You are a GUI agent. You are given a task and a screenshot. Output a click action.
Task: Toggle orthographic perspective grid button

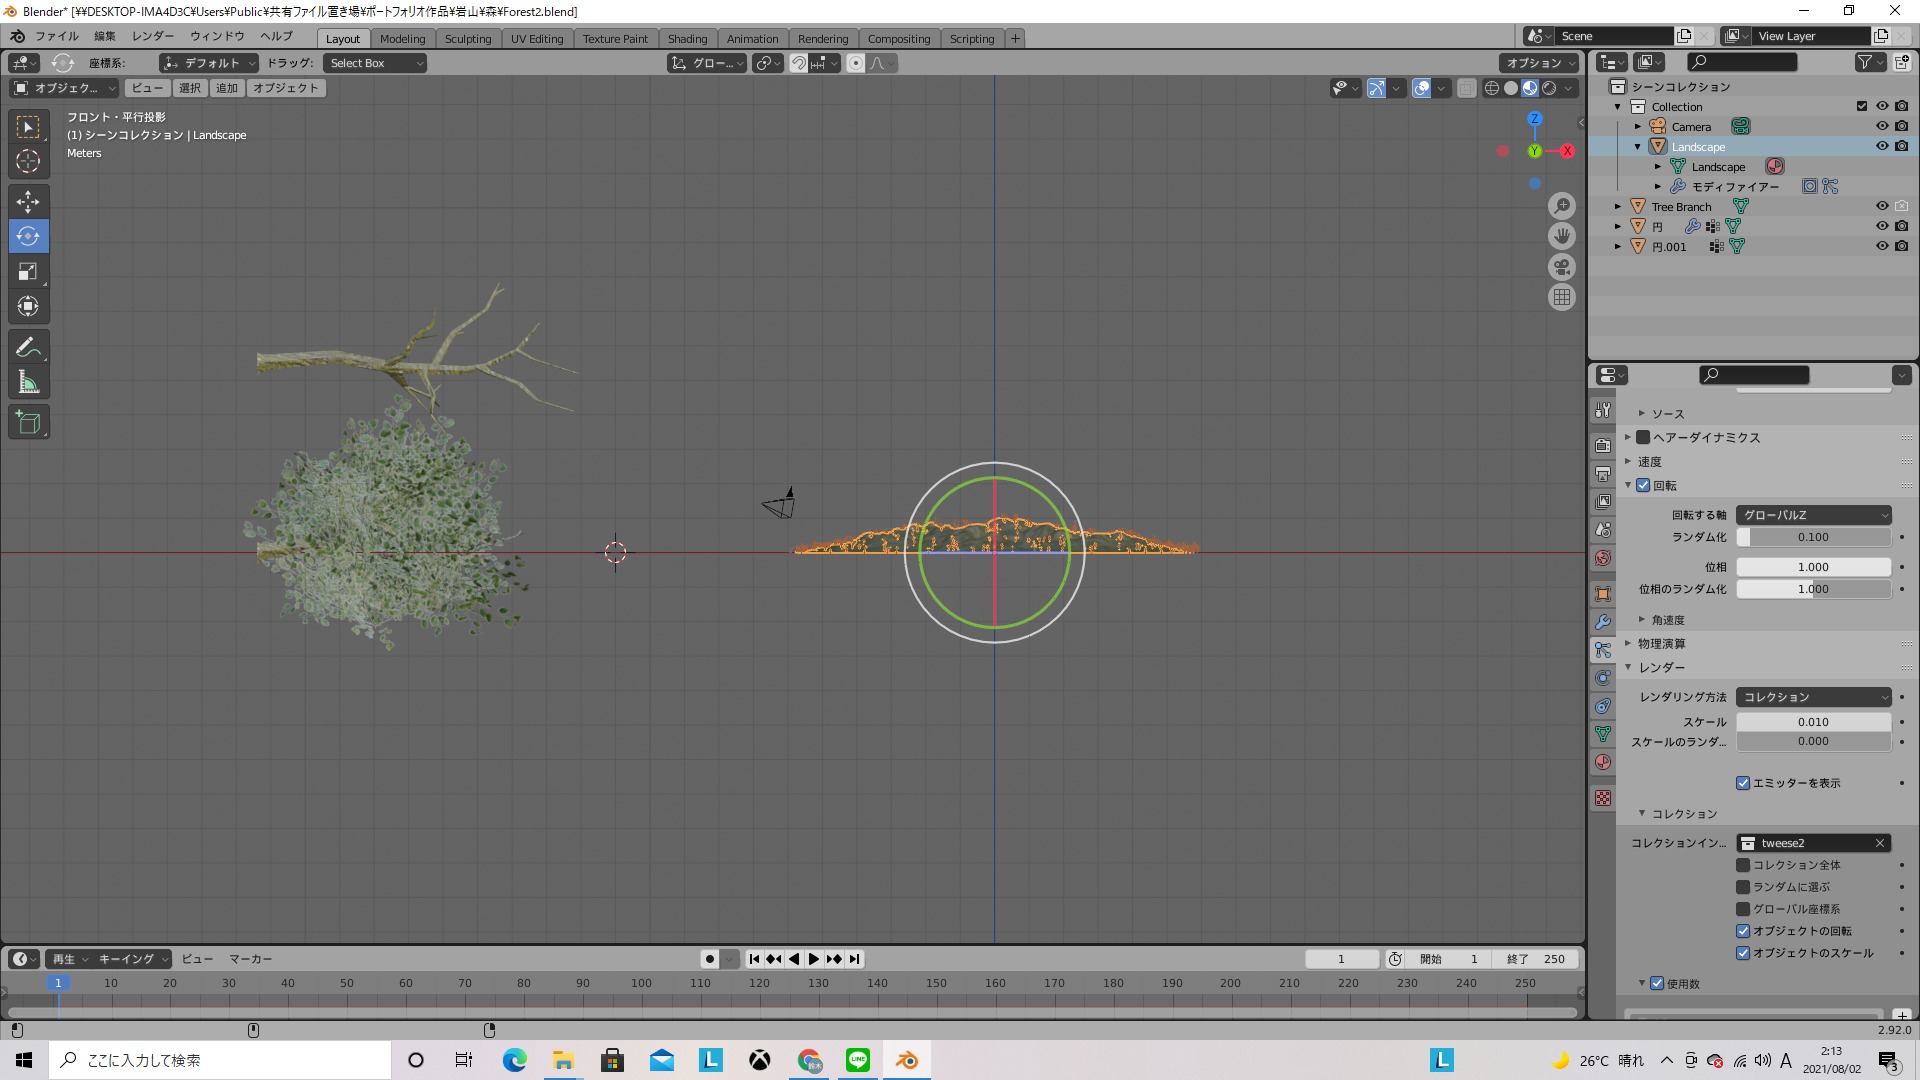1562,297
